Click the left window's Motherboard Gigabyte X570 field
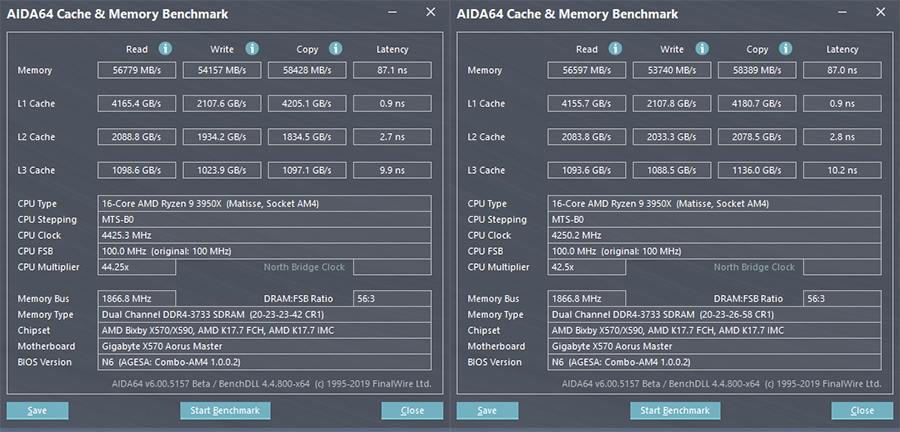 tap(265, 347)
